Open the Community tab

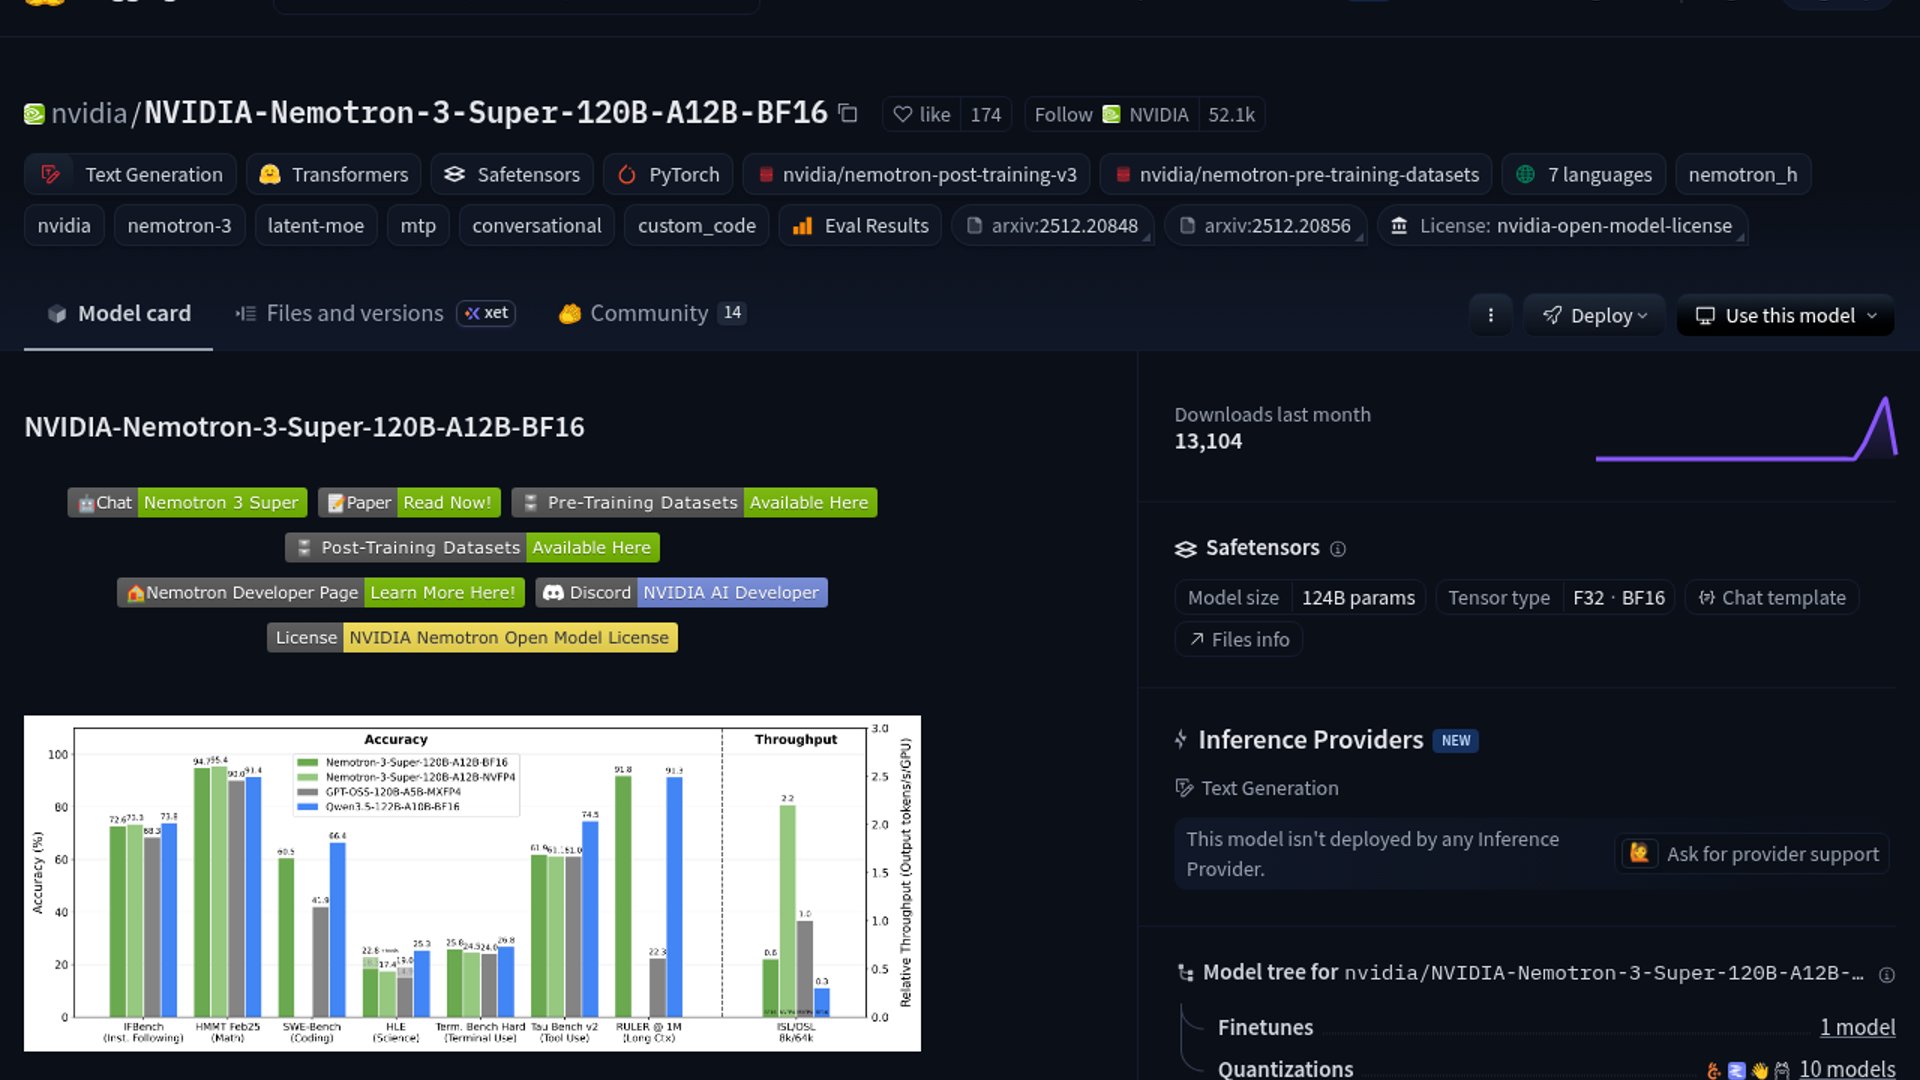tap(648, 314)
